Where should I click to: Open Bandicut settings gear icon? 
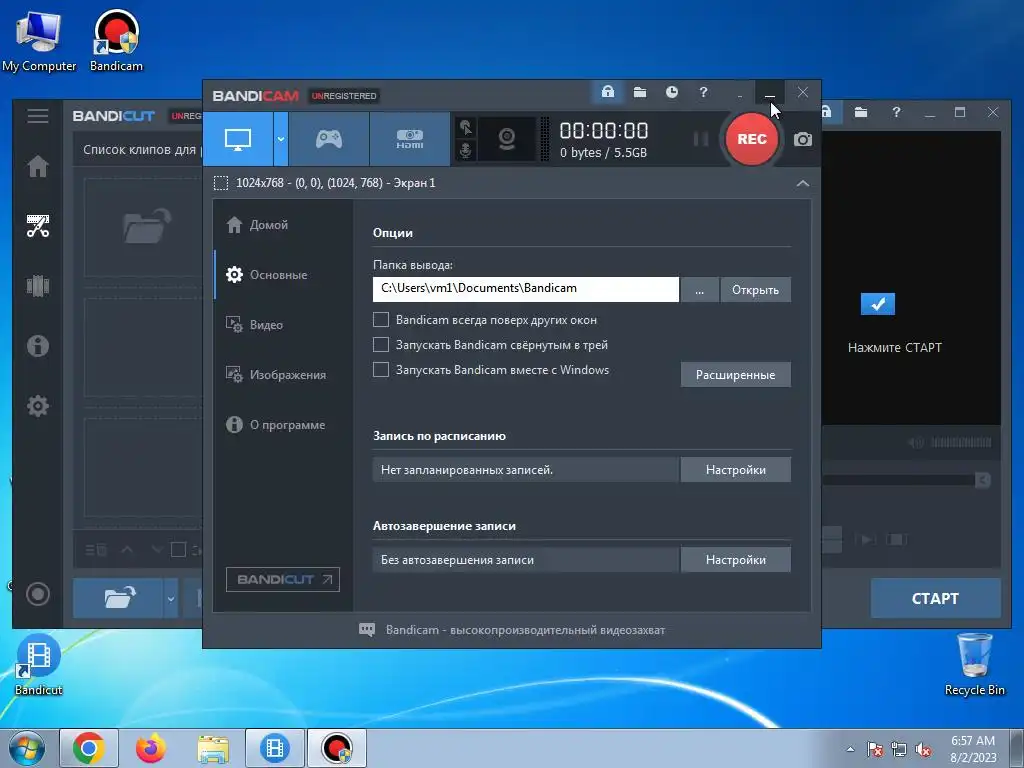coord(38,406)
